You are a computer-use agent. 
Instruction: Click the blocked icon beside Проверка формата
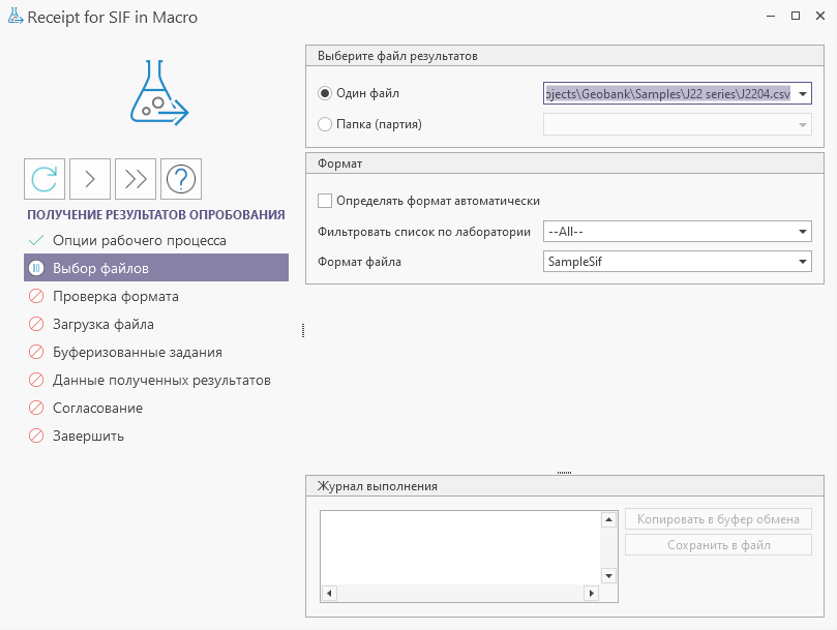pyautogui.click(x=36, y=296)
